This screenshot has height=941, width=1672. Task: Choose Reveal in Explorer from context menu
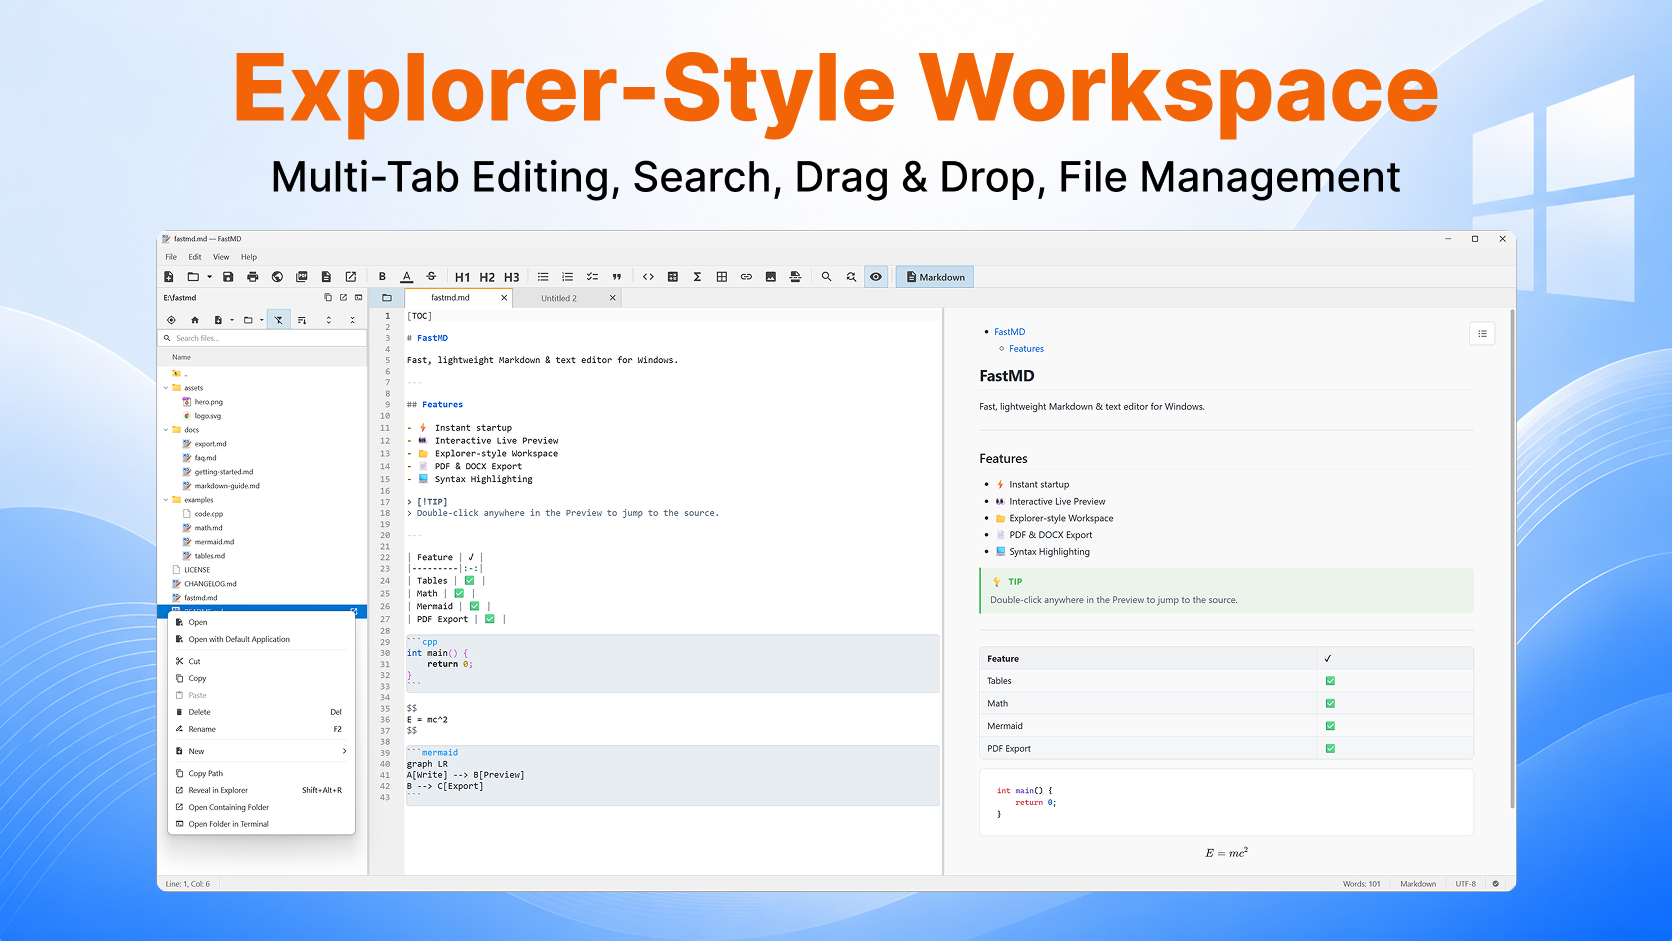pos(260,790)
